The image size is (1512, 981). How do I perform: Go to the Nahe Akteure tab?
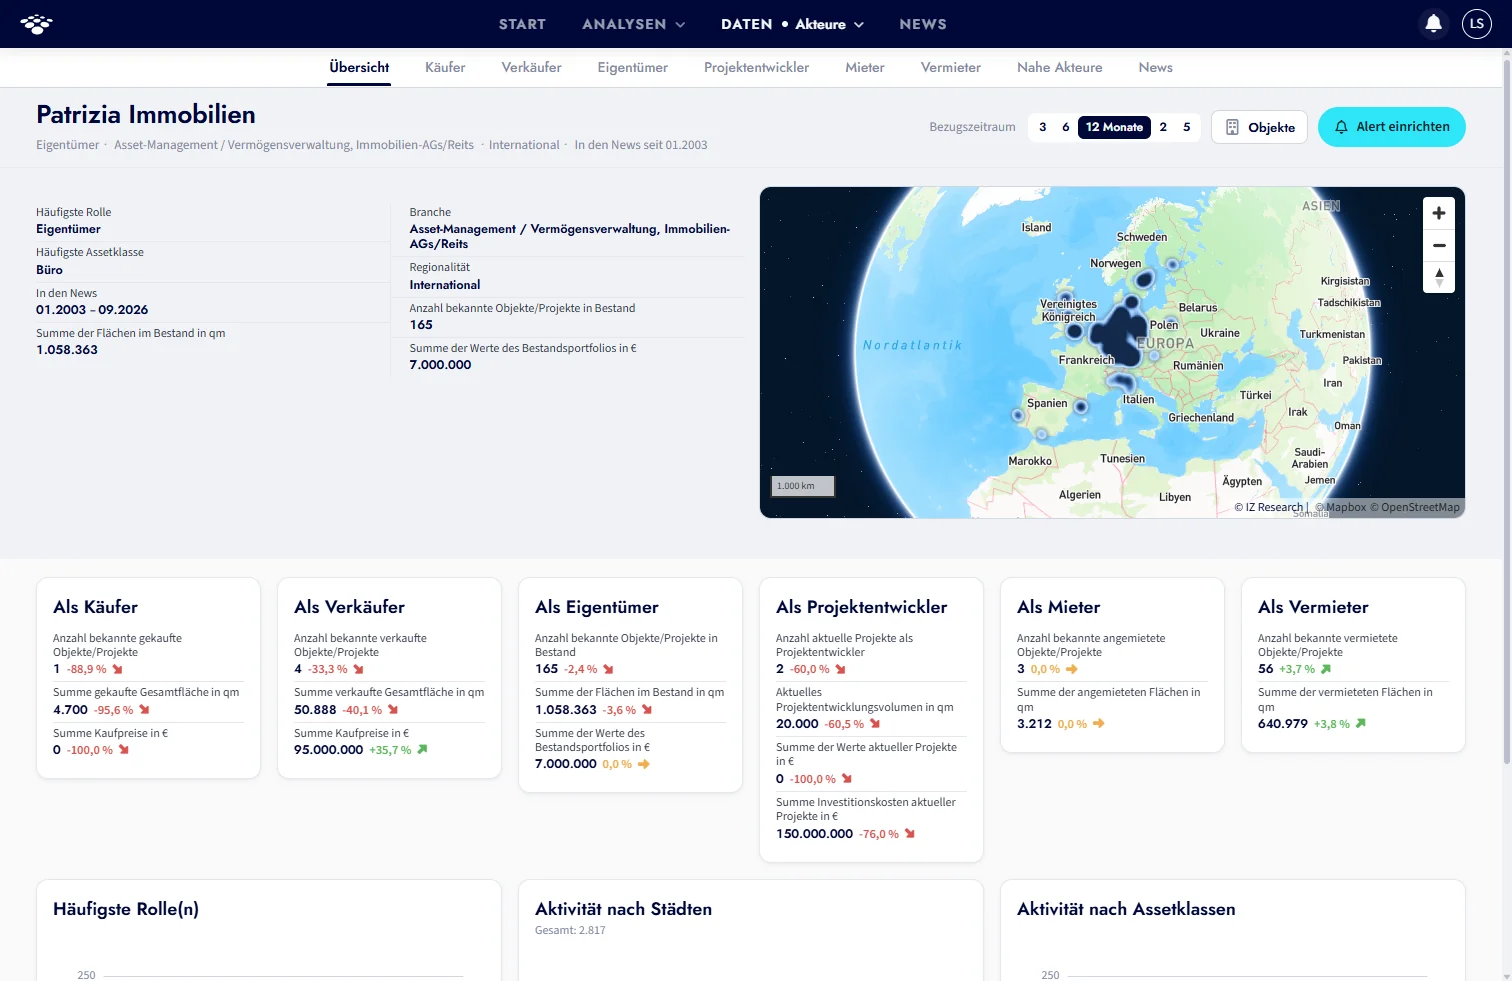1059,67
